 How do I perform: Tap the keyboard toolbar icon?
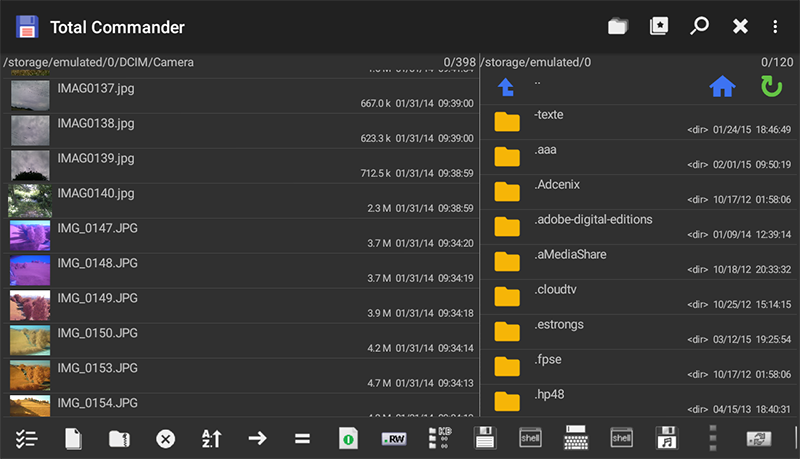coord(576,438)
